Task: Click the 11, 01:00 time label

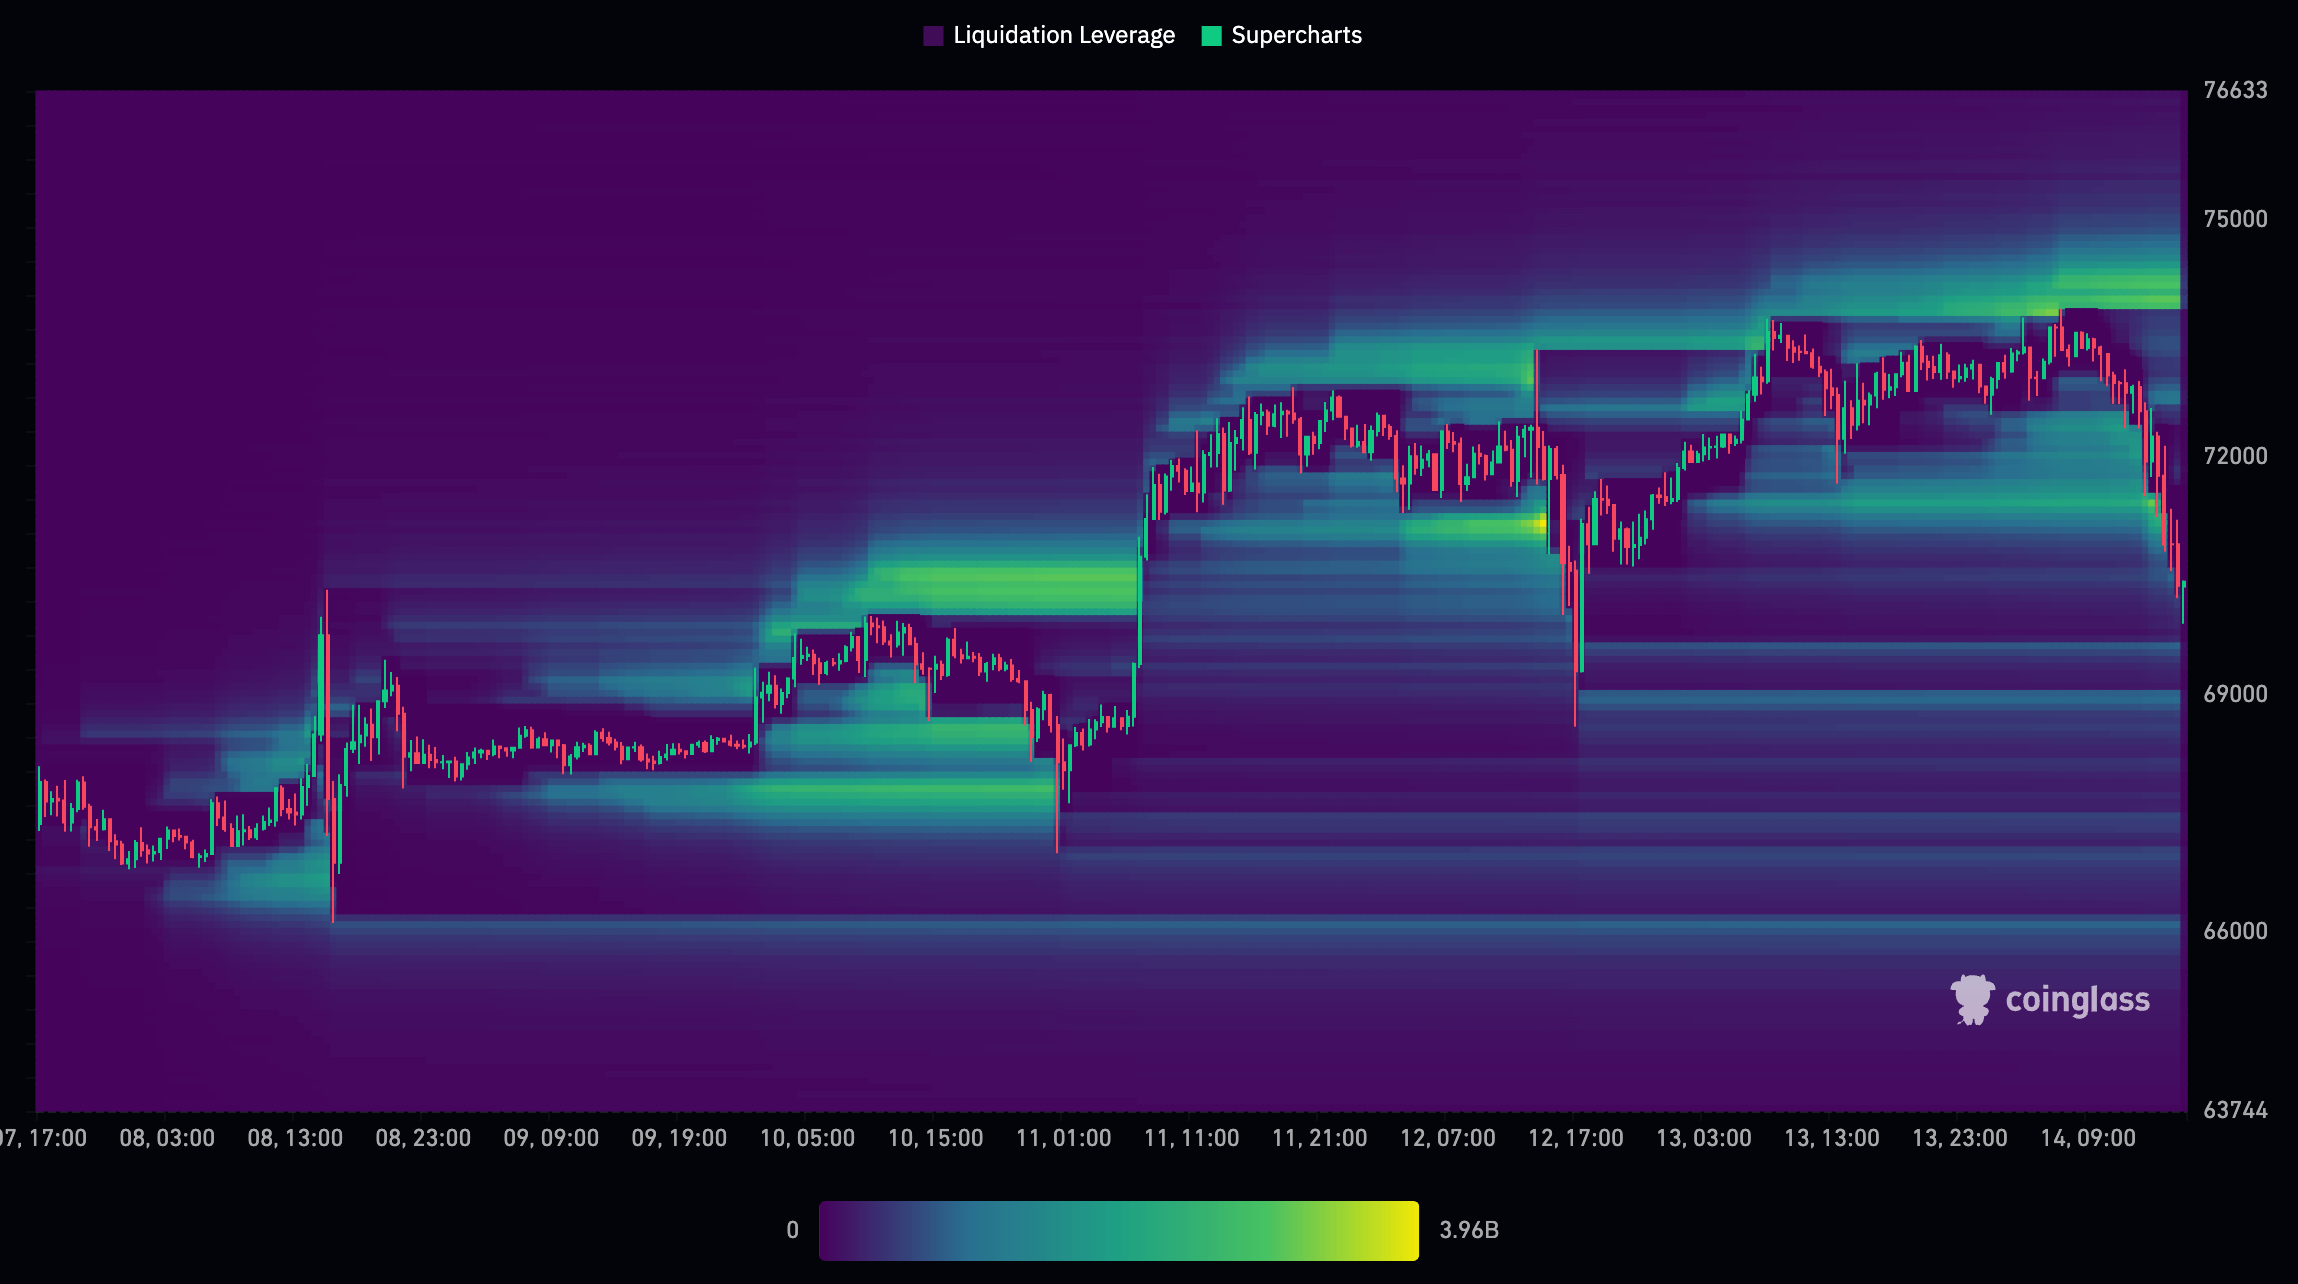Action: tap(1063, 1138)
